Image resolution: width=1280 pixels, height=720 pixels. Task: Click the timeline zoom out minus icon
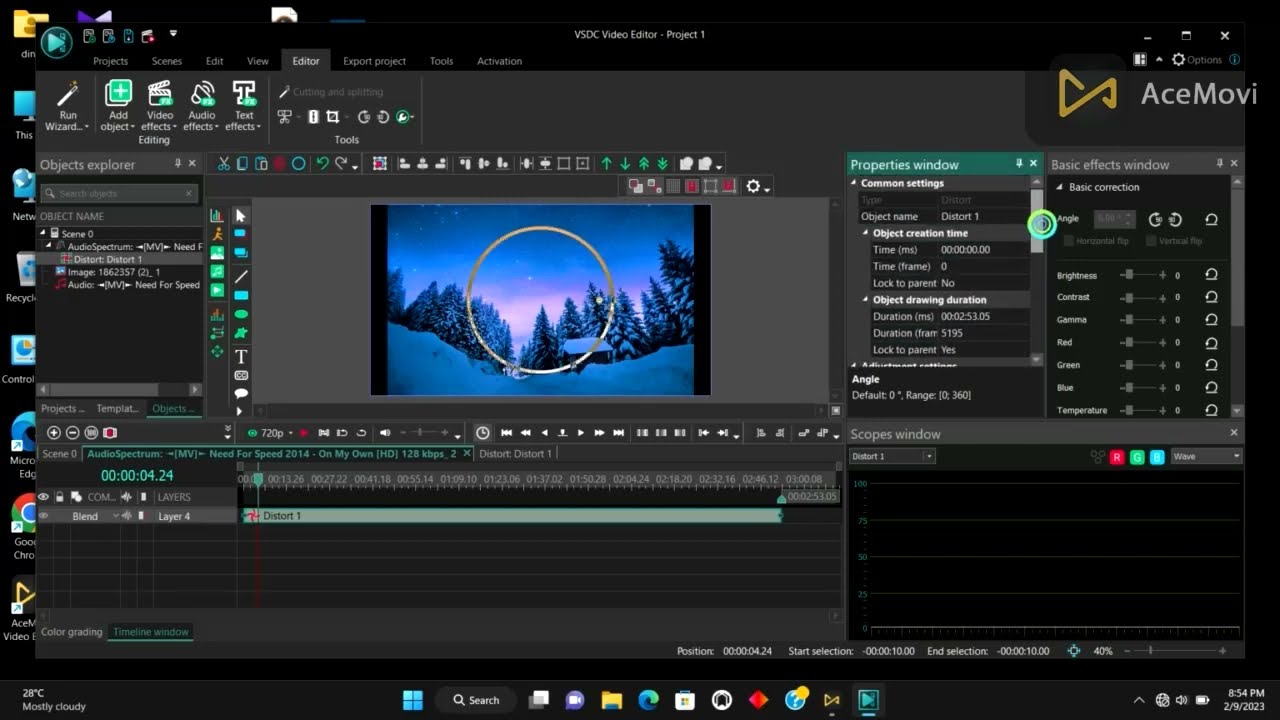pos(72,433)
